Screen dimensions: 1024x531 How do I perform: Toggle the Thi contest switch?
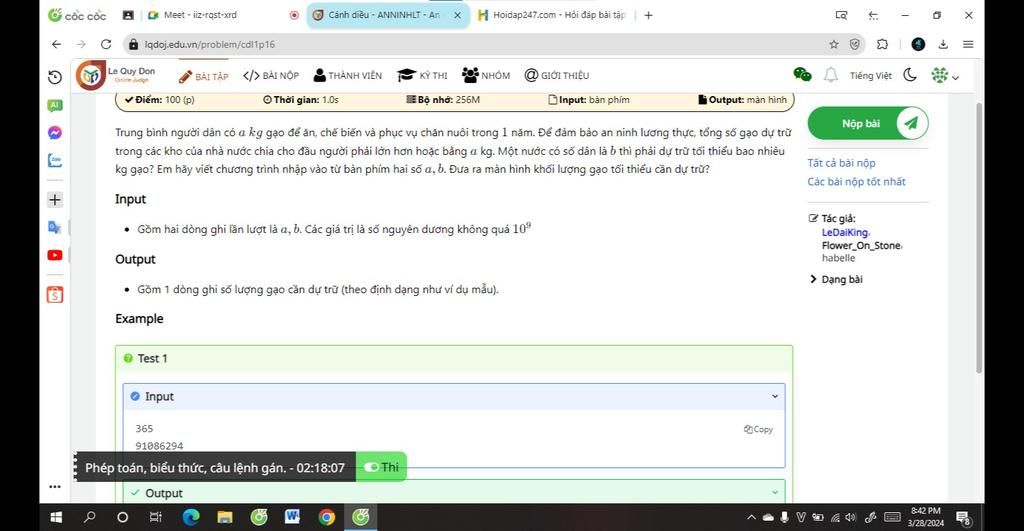click(381, 467)
